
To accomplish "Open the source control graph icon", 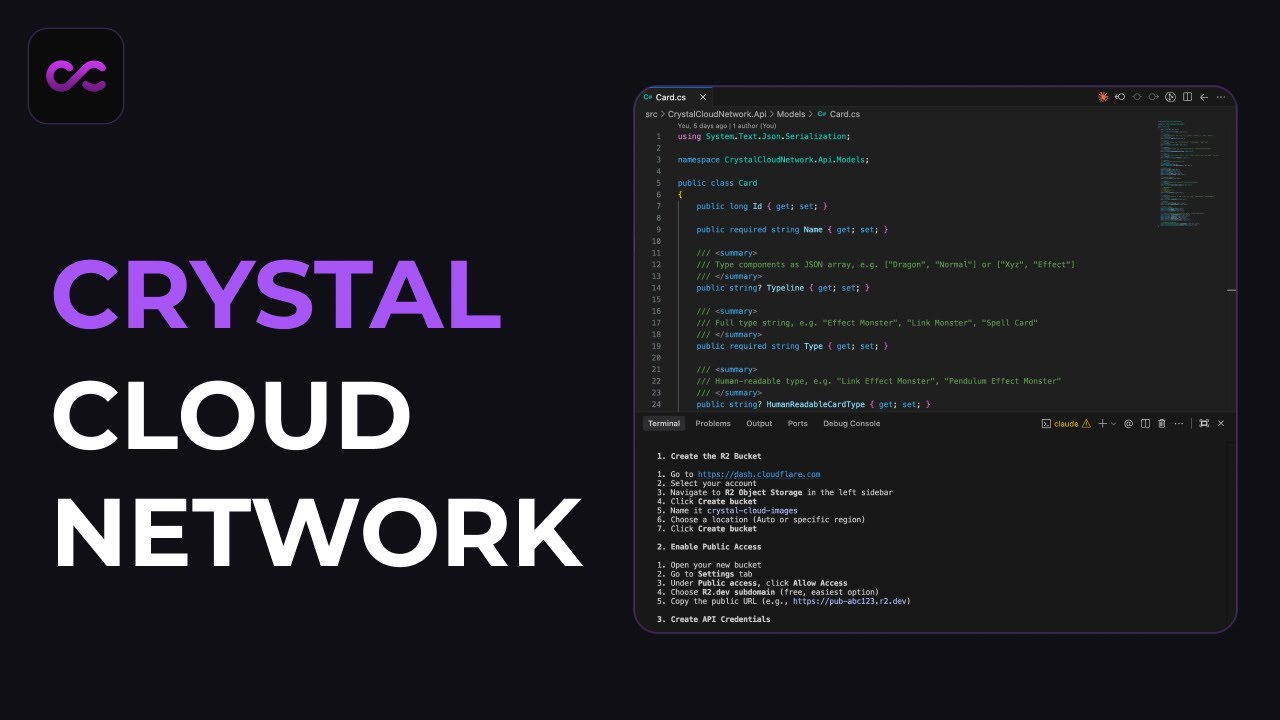I will pyautogui.click(x=1170, y=97).
